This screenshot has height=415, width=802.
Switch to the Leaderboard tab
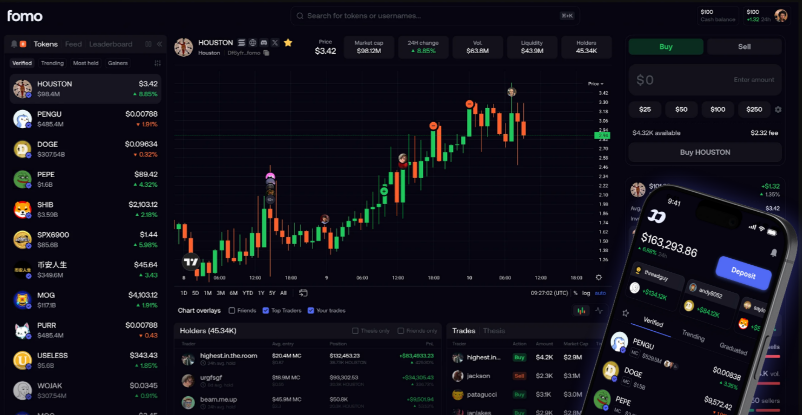click(x=110, y=44)
